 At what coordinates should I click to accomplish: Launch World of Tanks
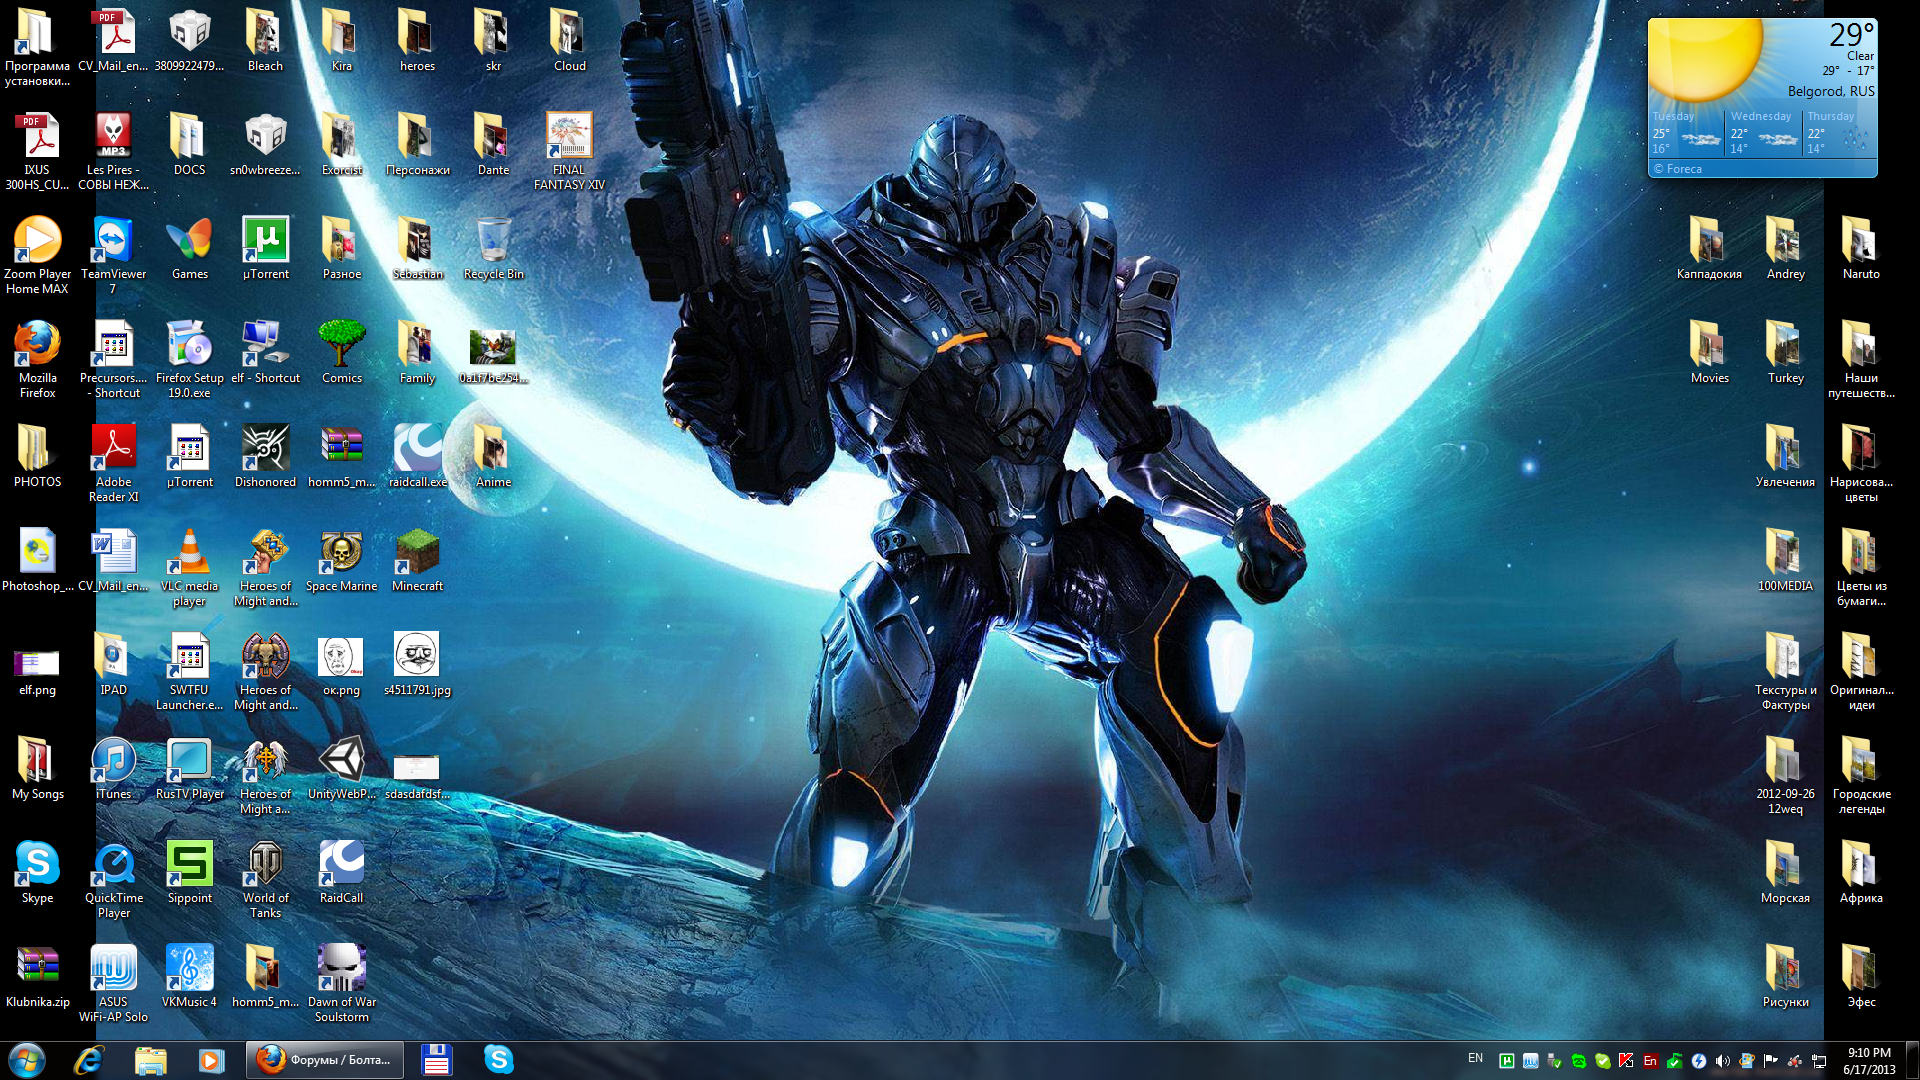tap(265, 864)
